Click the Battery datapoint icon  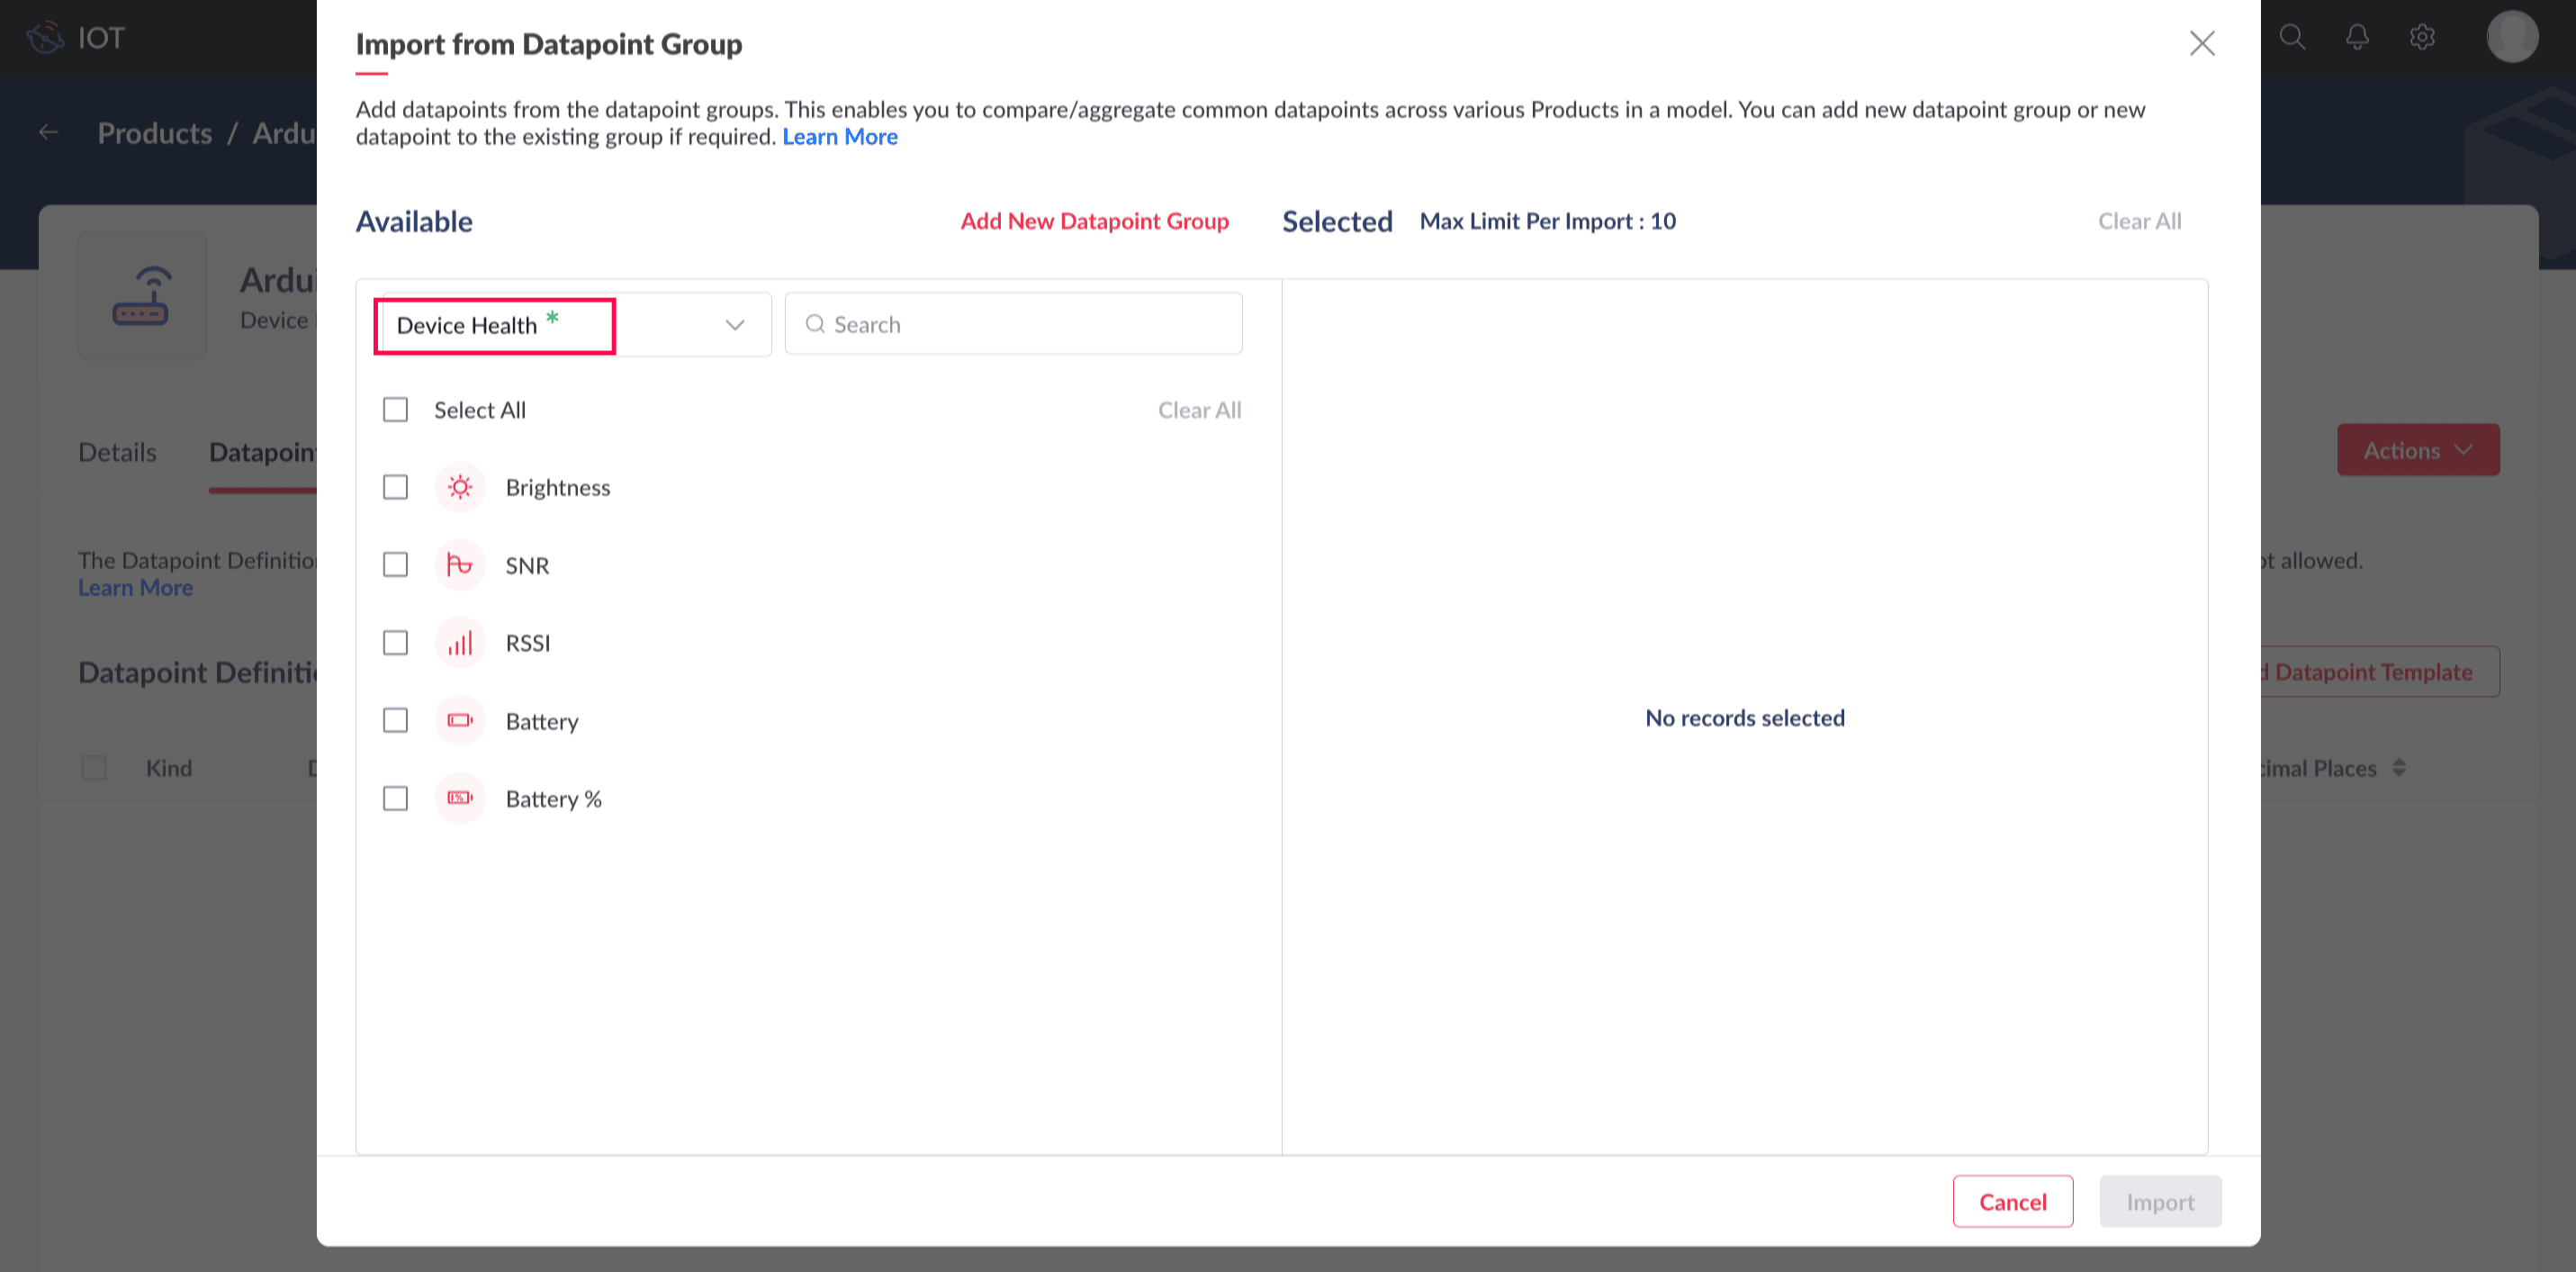coord(459,721)
